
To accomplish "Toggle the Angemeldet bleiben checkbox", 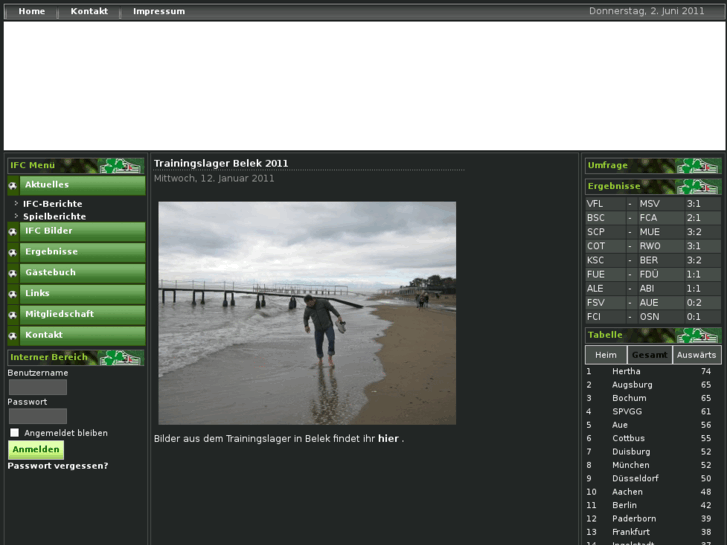I will [15, 433].
